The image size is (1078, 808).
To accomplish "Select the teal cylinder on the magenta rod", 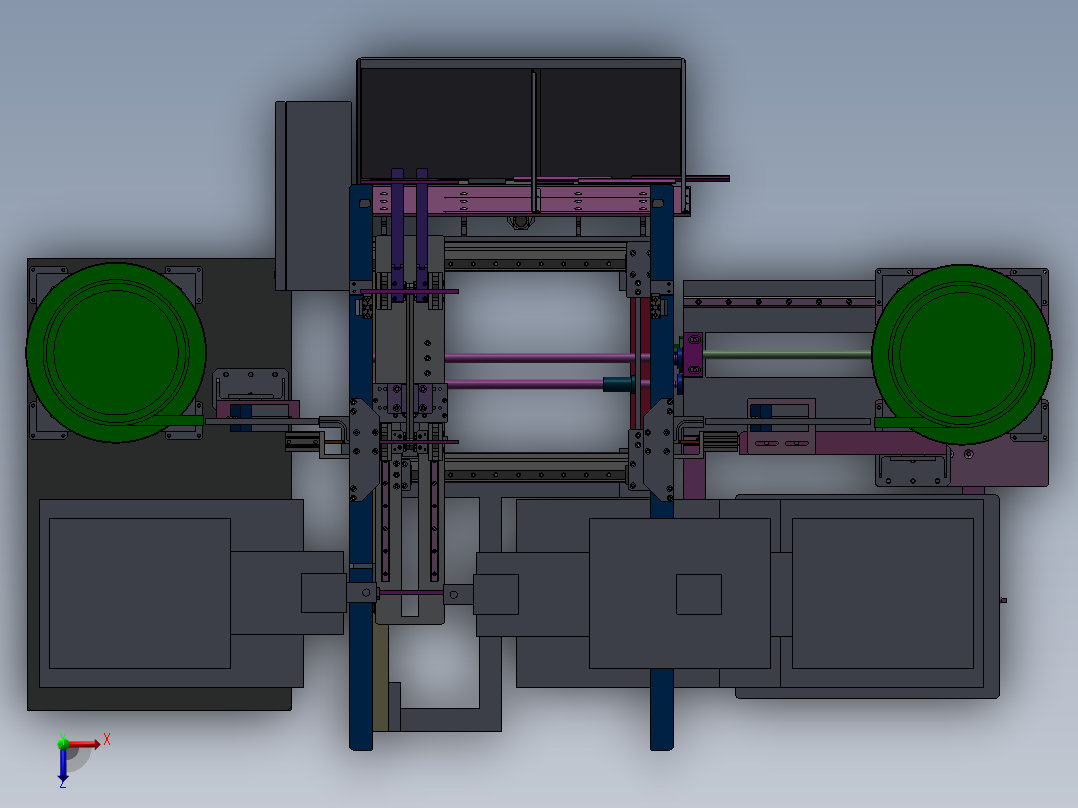I will (x=619, y=384).
